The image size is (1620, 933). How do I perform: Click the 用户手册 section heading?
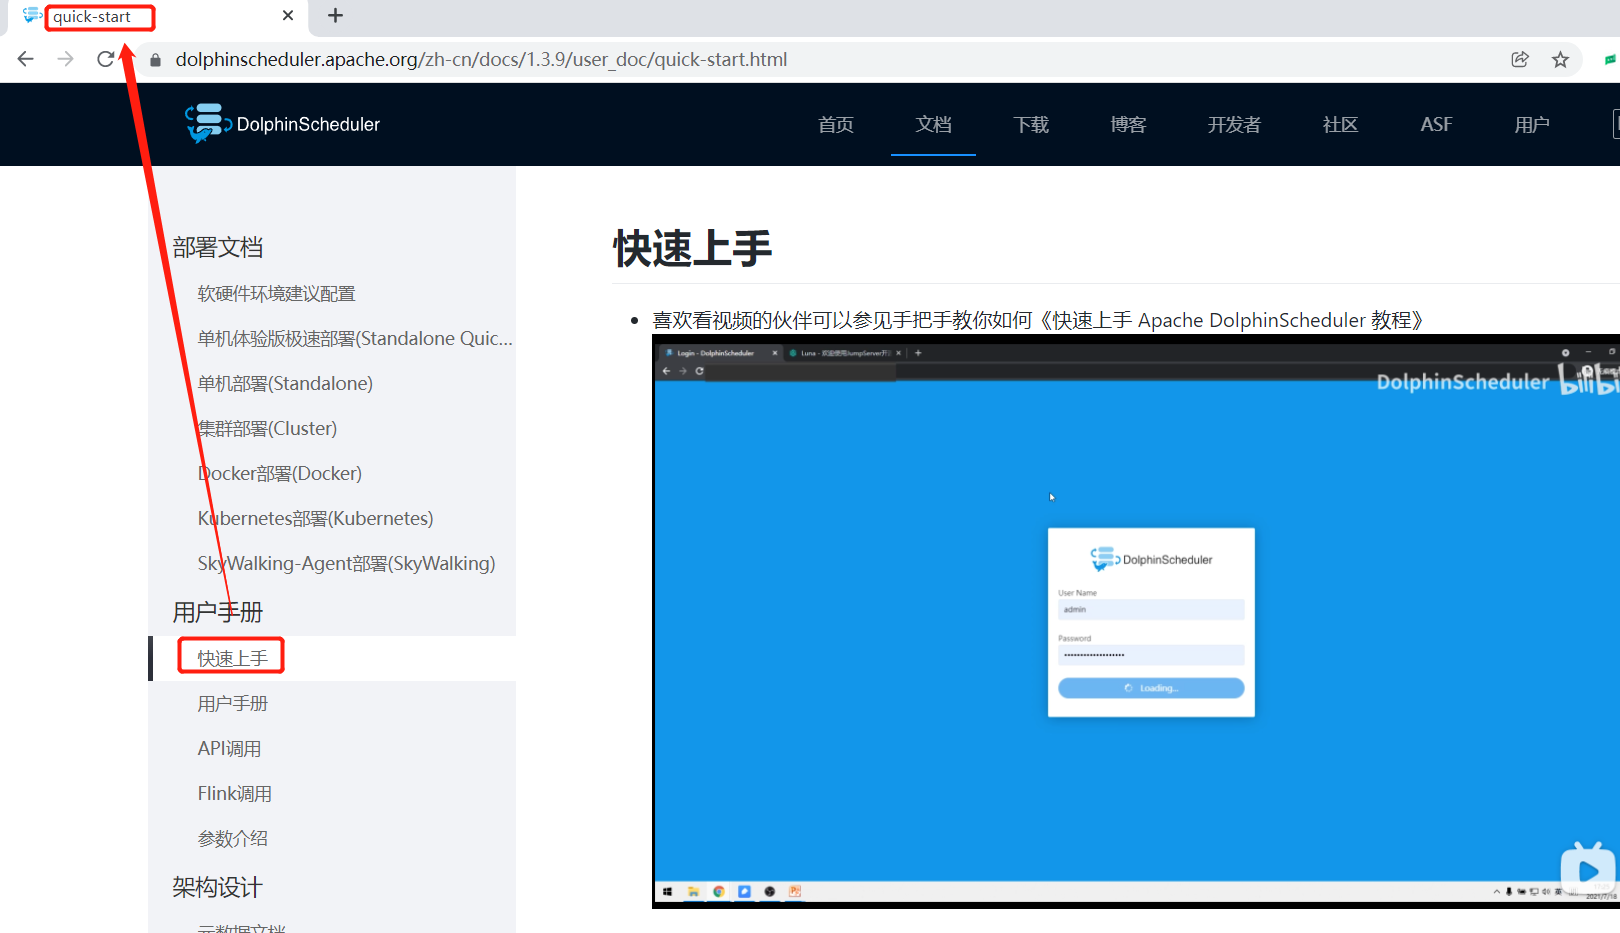(x=217, y=612)
